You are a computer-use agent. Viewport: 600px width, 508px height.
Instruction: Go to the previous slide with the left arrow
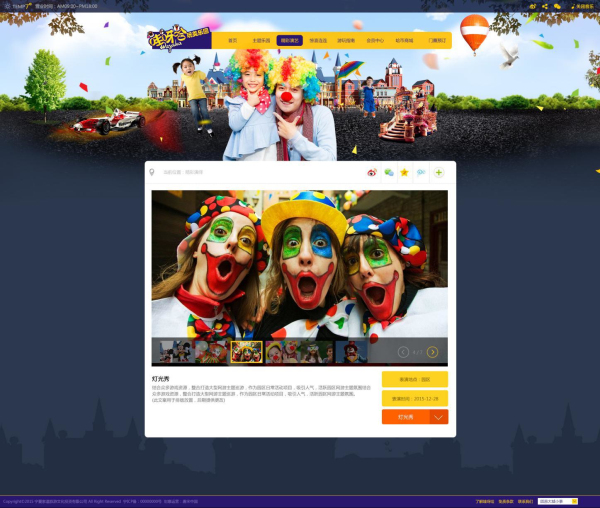[404, 352]
